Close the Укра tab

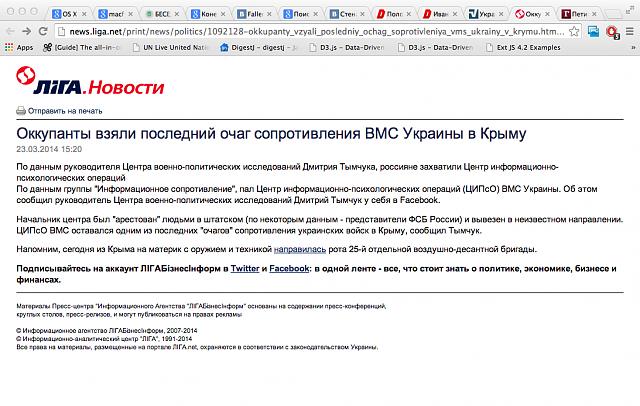pos(501,14)
